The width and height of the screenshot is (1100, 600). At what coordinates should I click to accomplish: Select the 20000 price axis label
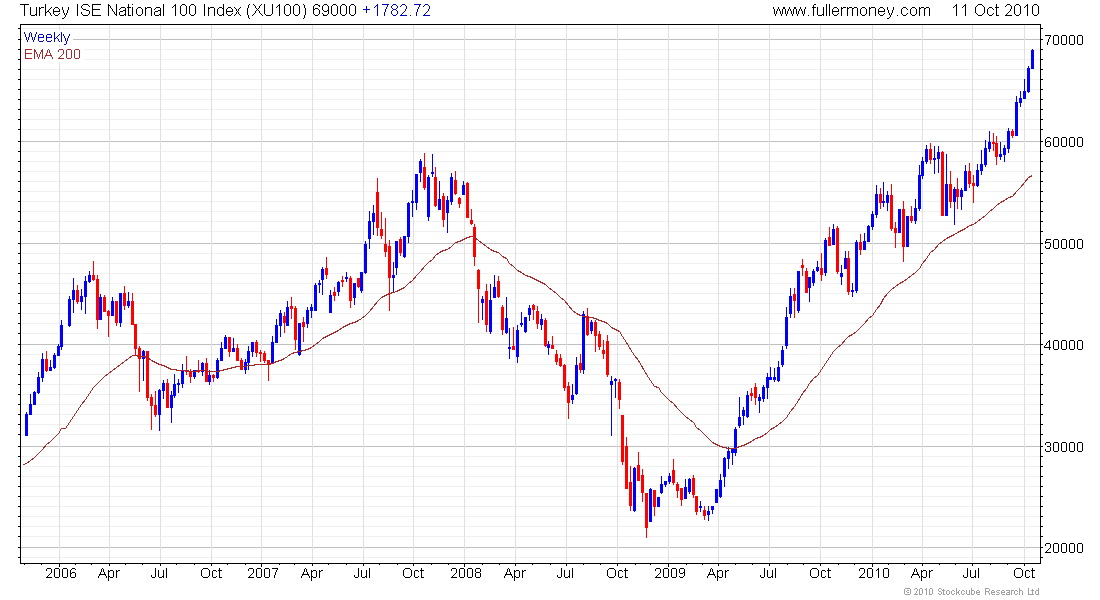pyautogui.click(x=1064, y=548)
